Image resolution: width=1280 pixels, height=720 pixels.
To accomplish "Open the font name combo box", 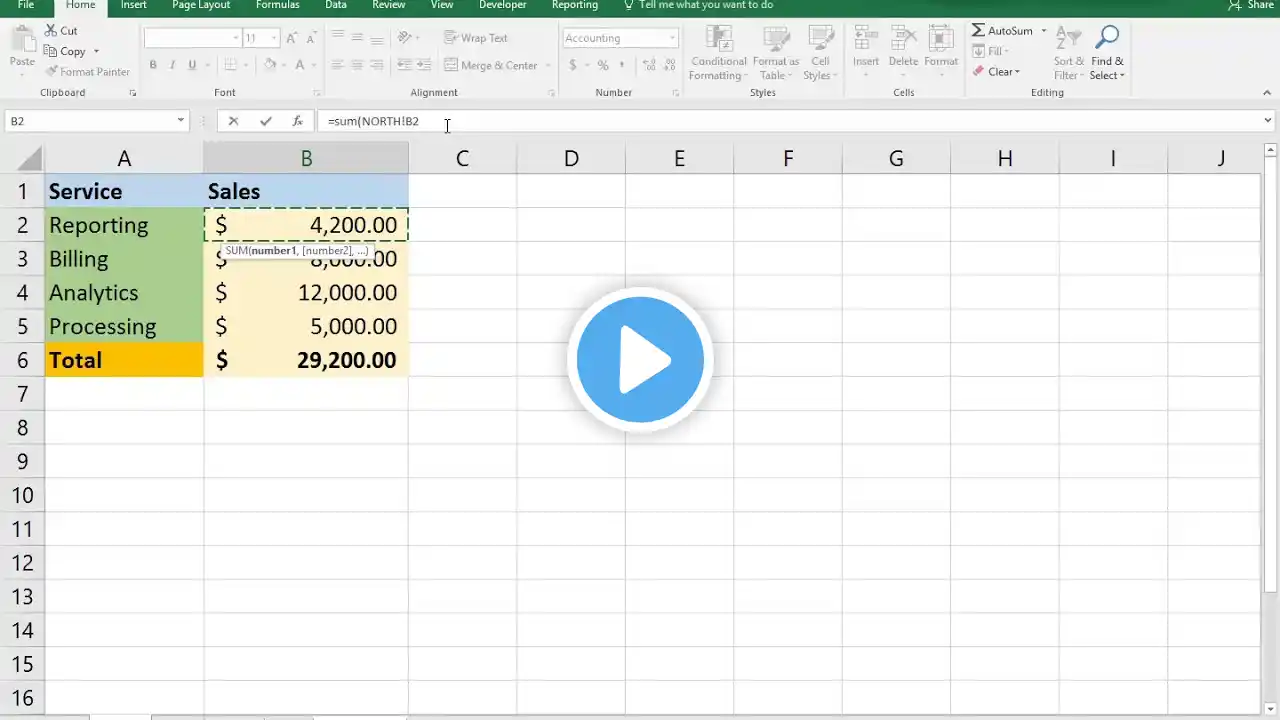I will click(192, 38).
